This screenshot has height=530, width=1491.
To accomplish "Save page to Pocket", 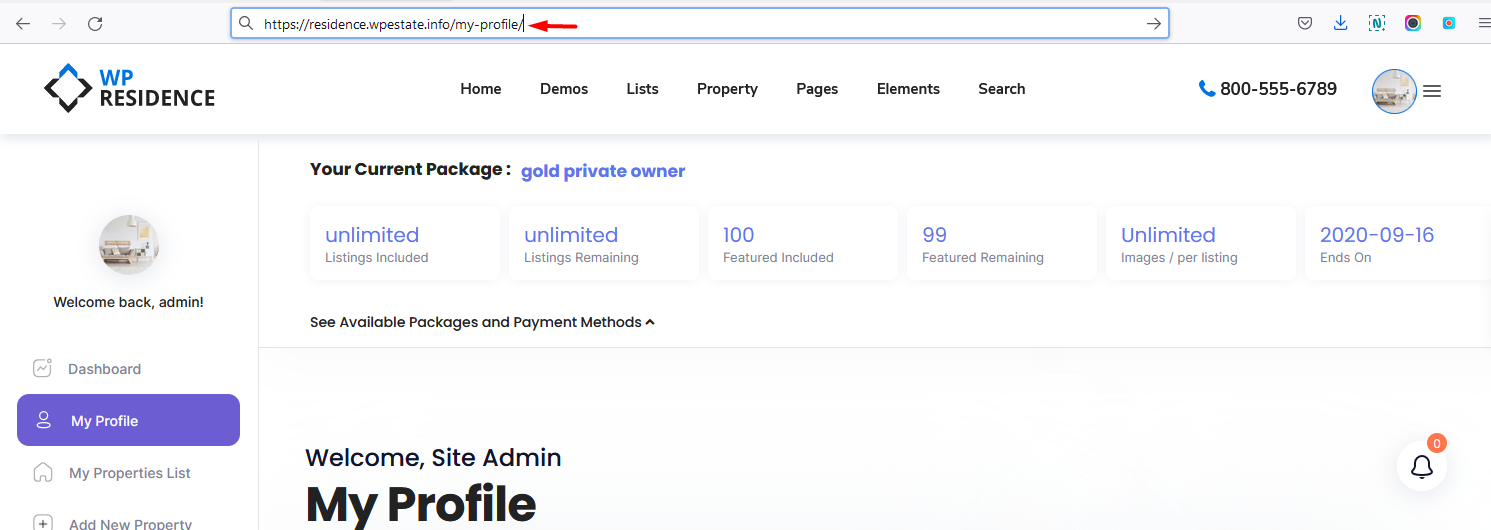I will [x=1305, y=24].
